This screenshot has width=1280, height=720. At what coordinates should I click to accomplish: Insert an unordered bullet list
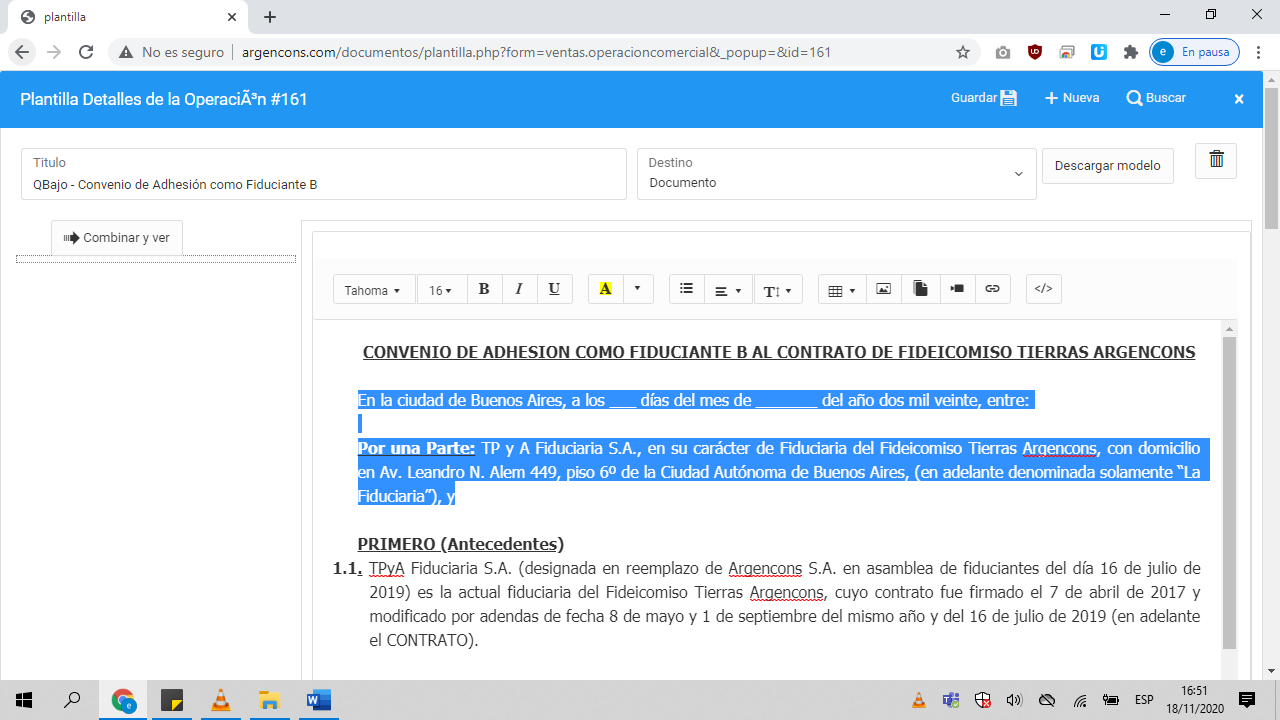686,289
